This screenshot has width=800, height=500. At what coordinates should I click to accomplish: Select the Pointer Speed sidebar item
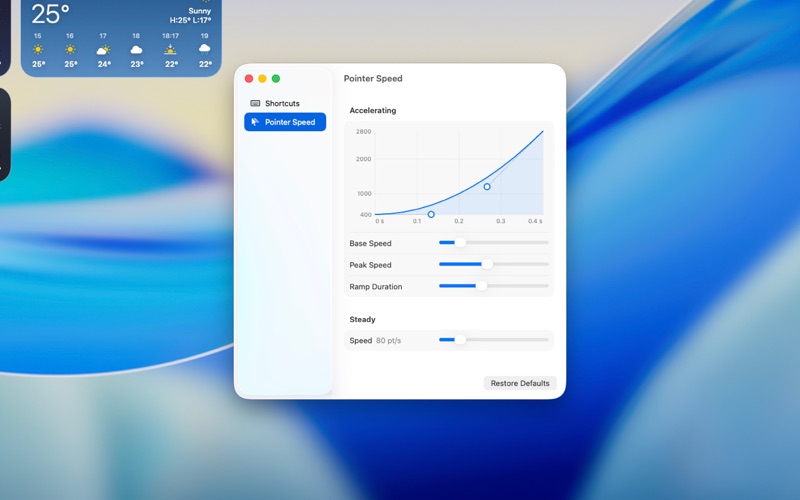pyautogui.click(x=285, y=122)
